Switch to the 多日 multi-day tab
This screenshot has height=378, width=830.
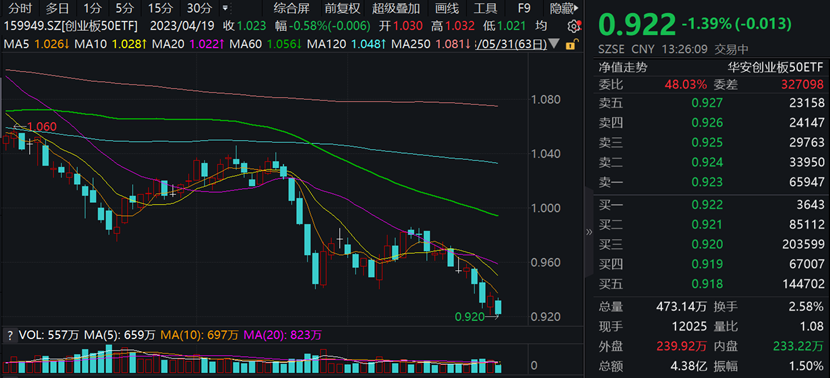57,8
